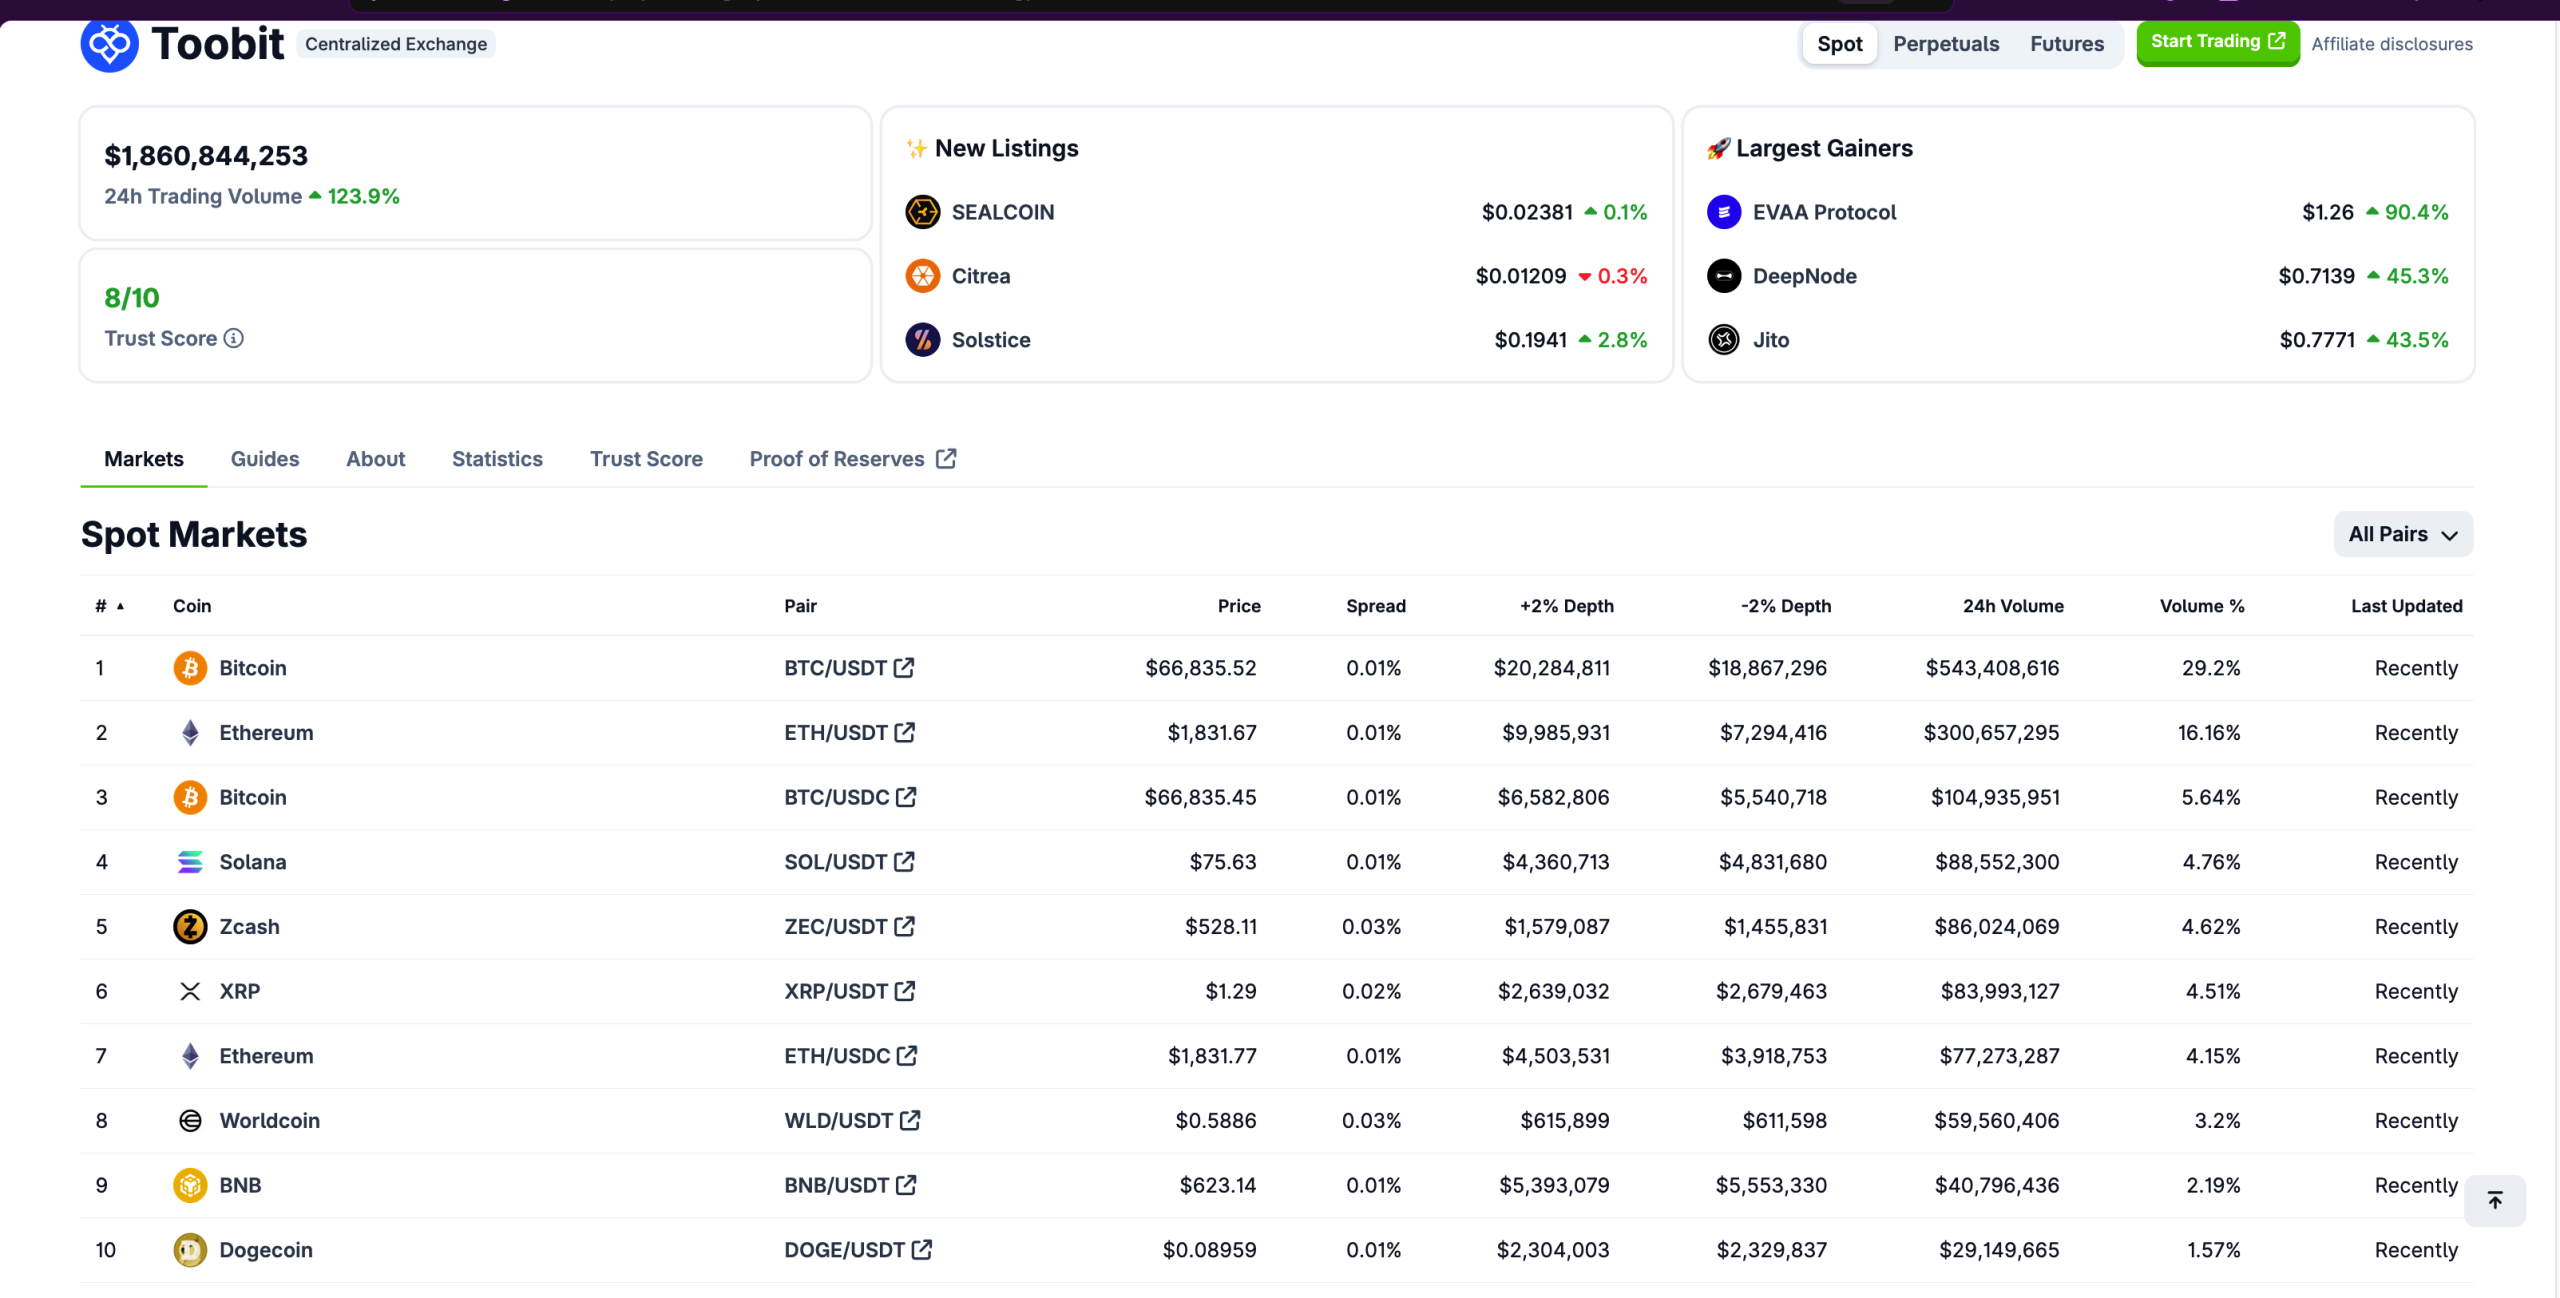This screenshot has width=2560, height=1298.
Task: Open DOGE/USDT external link icon
Action: pos(922,1249)
